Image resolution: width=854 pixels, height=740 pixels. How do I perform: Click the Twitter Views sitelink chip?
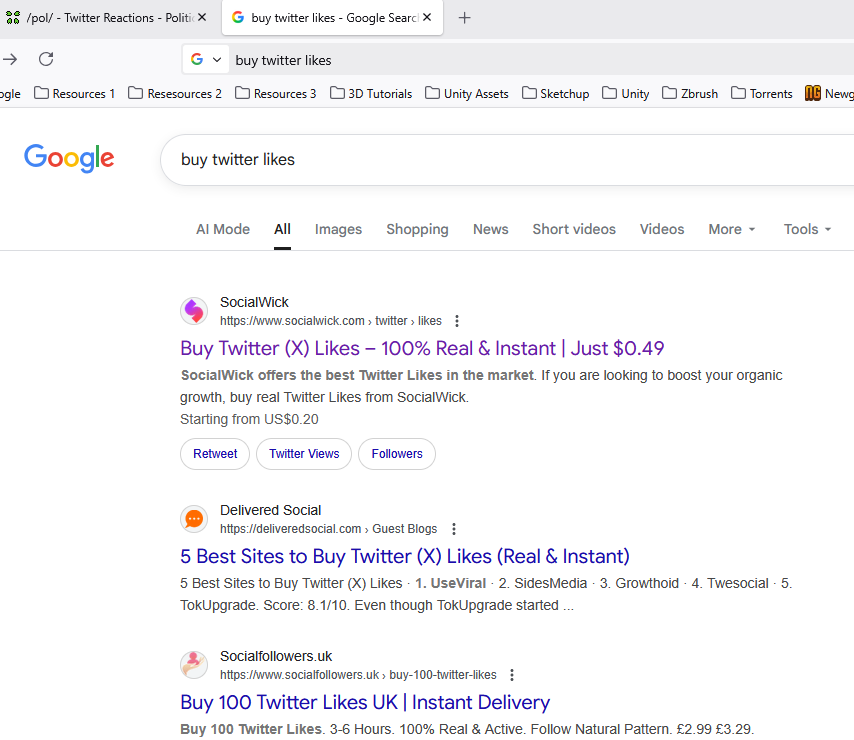tap(304, 454)
